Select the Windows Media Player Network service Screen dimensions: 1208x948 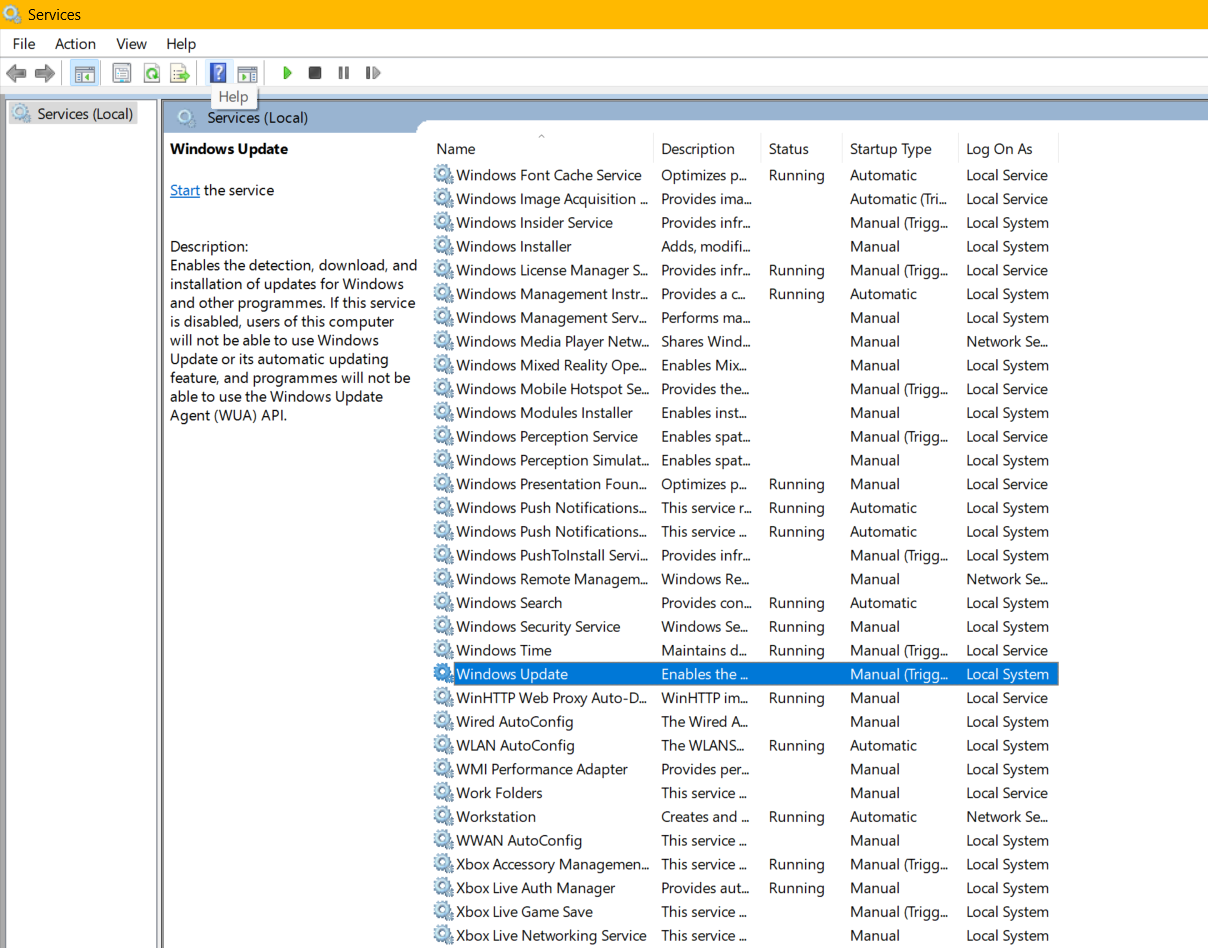745,342
